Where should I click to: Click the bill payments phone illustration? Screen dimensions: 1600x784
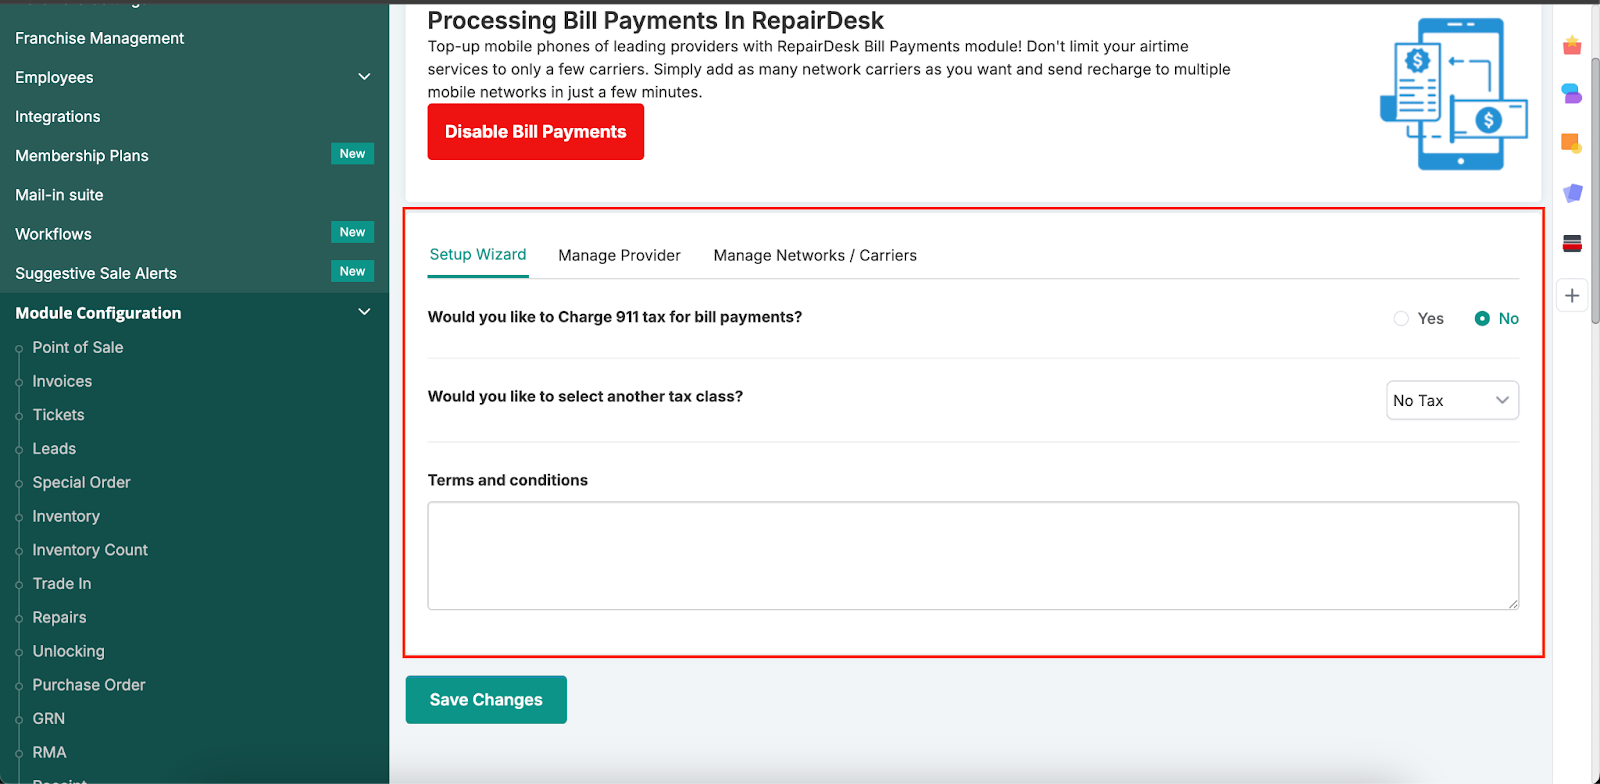click(x=1454, y=94)
